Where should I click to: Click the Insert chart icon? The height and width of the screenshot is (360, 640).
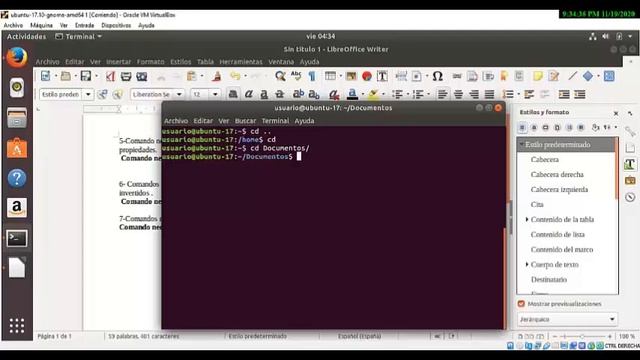pos(367,76)
